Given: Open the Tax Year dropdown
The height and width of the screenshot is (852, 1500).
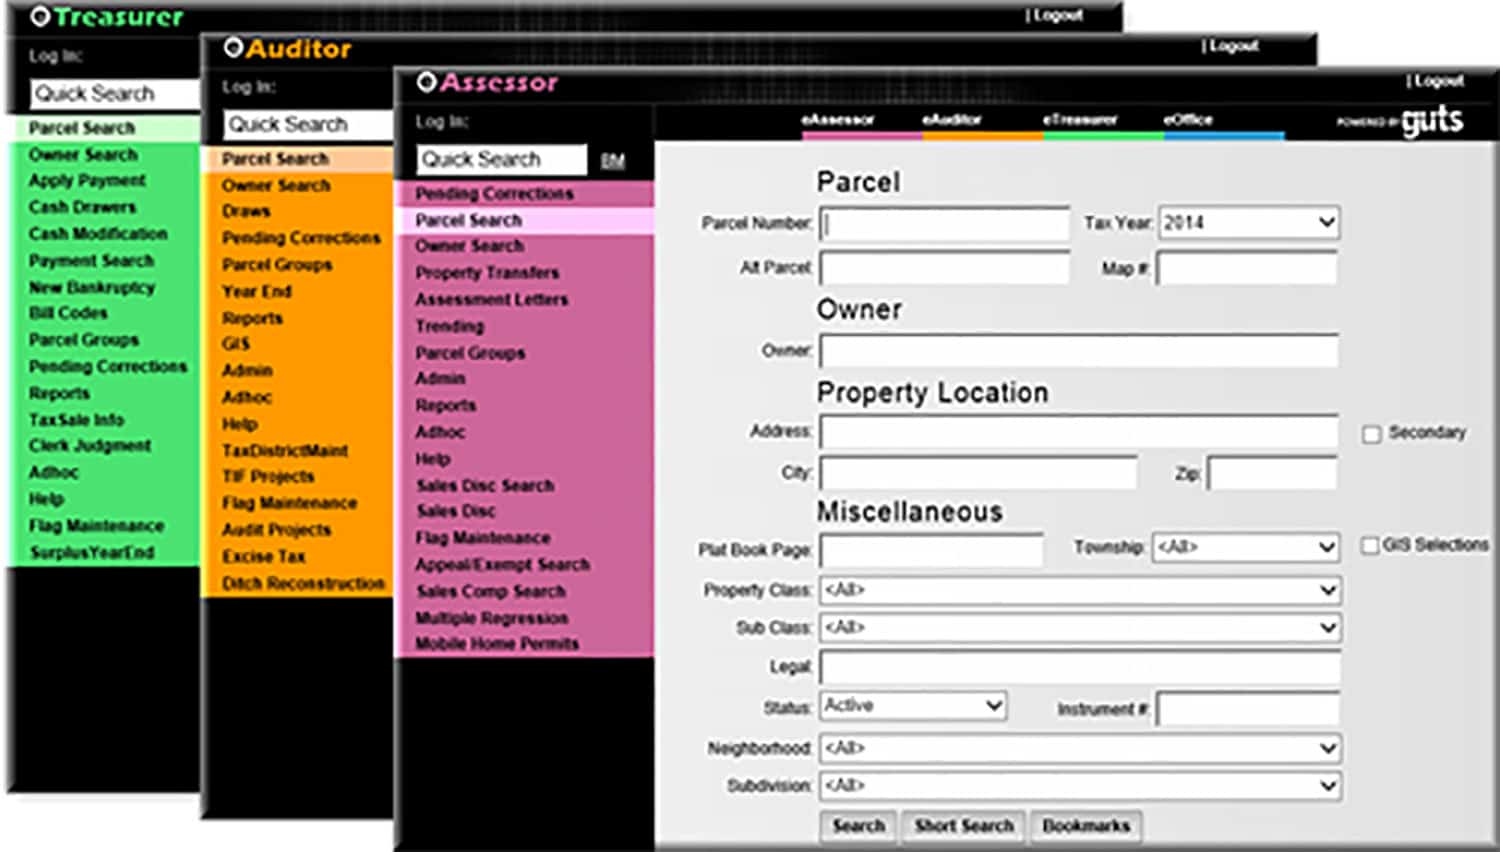Looking at the screenshot, I should pyautogui.click(x=1248, y=223).
